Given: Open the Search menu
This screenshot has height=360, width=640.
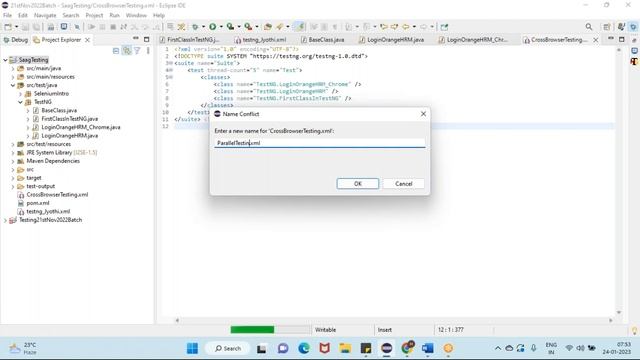Looking at the screenshot, I should click(x=71, y=15).
